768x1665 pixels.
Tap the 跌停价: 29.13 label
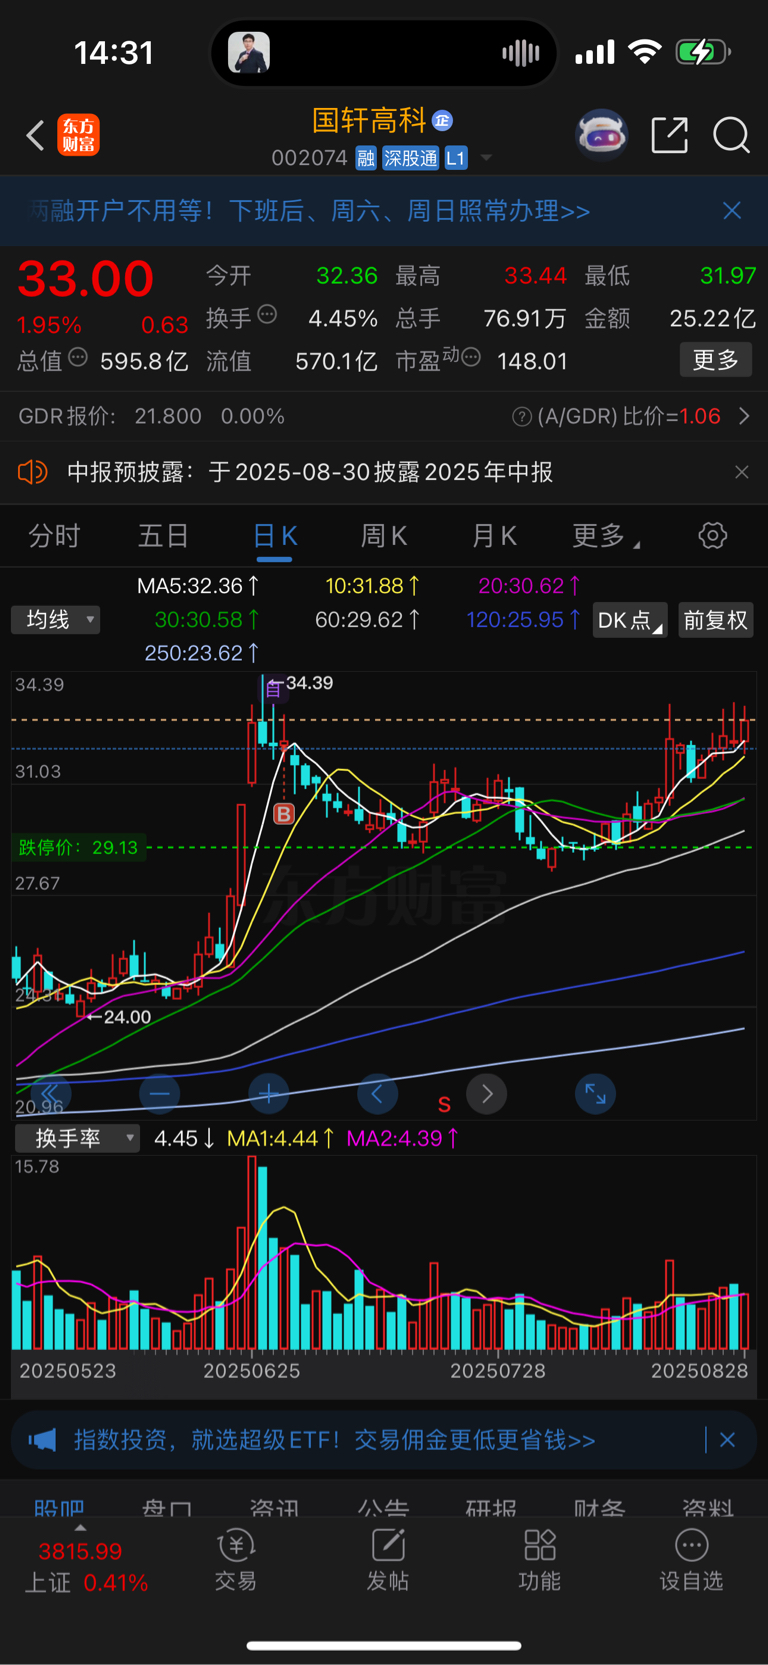(x=78, y=848)
